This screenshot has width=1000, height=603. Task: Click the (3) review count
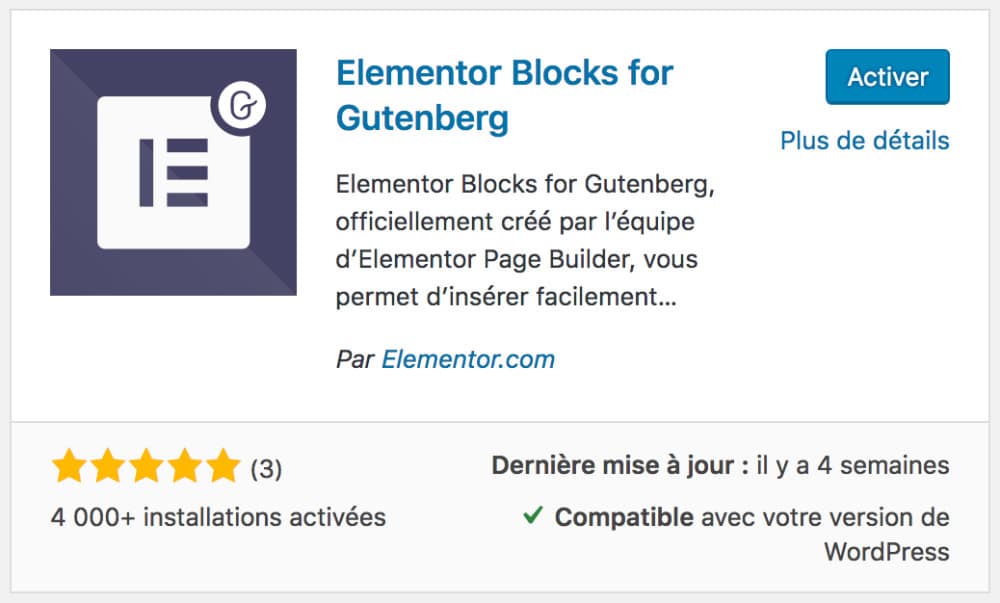pyautogui.click(x=266, y=466)
